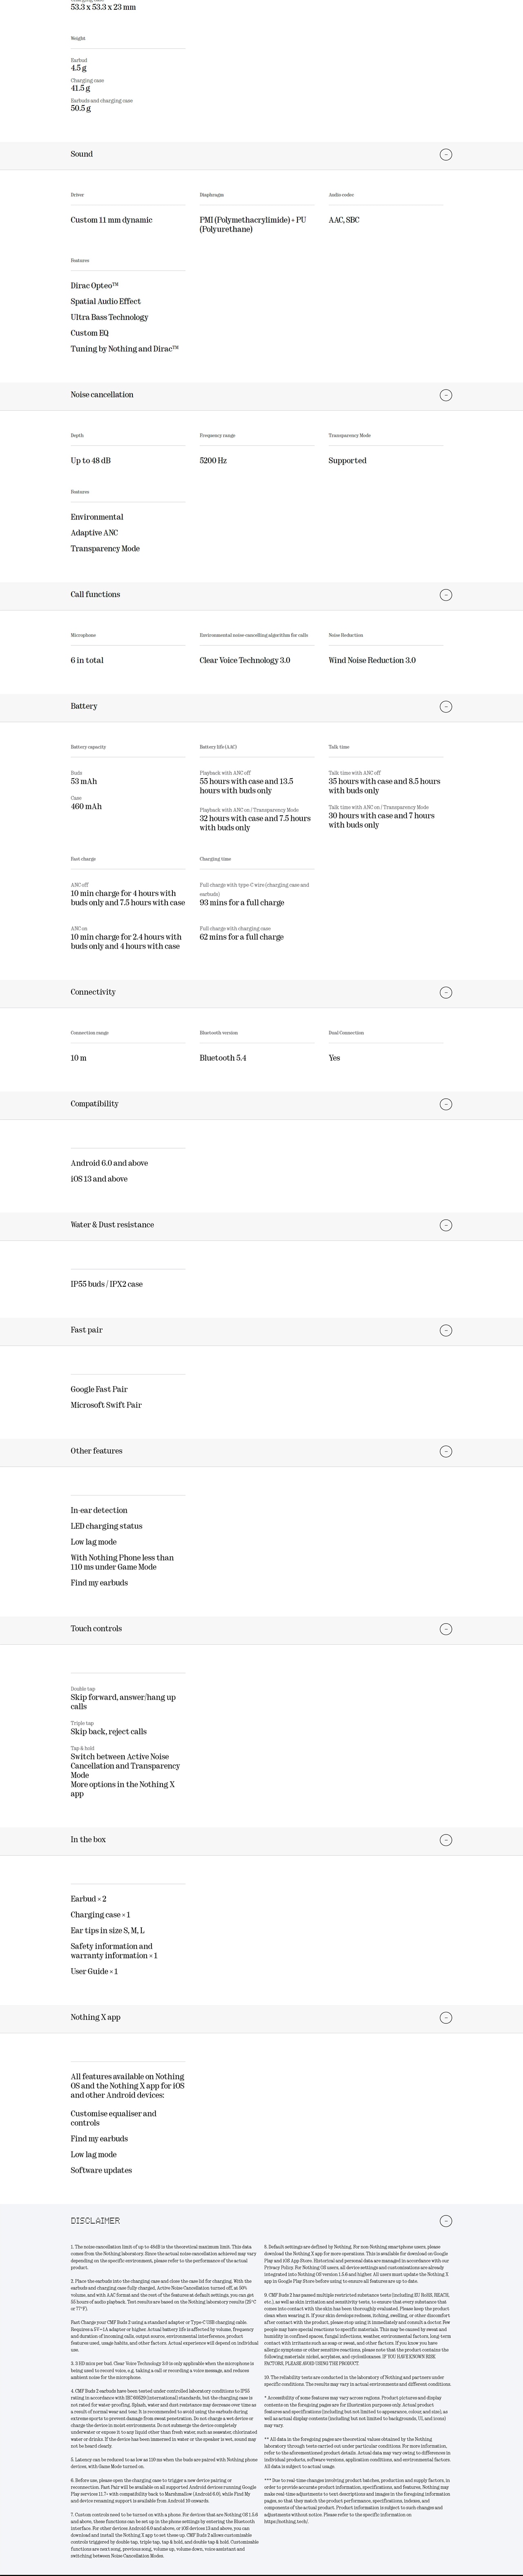Collapse the Noise cancellation section

click(446, 395)
